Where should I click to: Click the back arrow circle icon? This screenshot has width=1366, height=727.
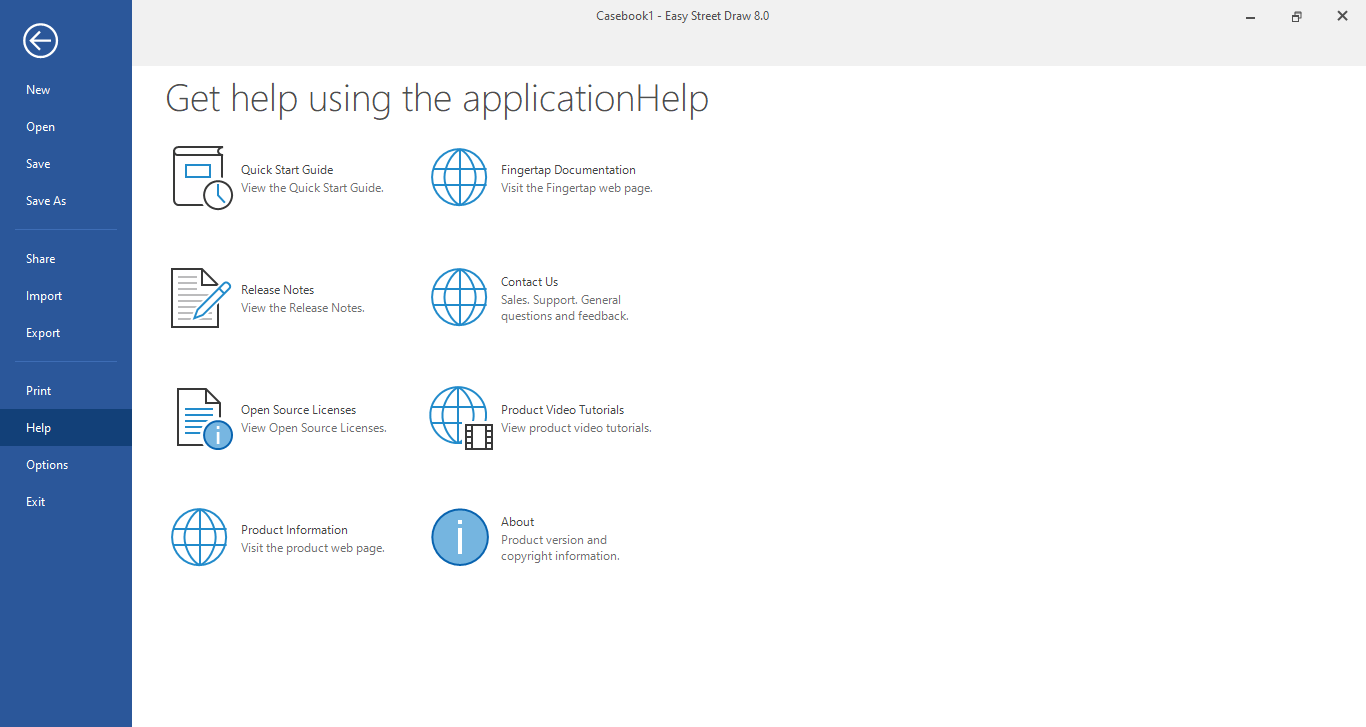(41, 41)
